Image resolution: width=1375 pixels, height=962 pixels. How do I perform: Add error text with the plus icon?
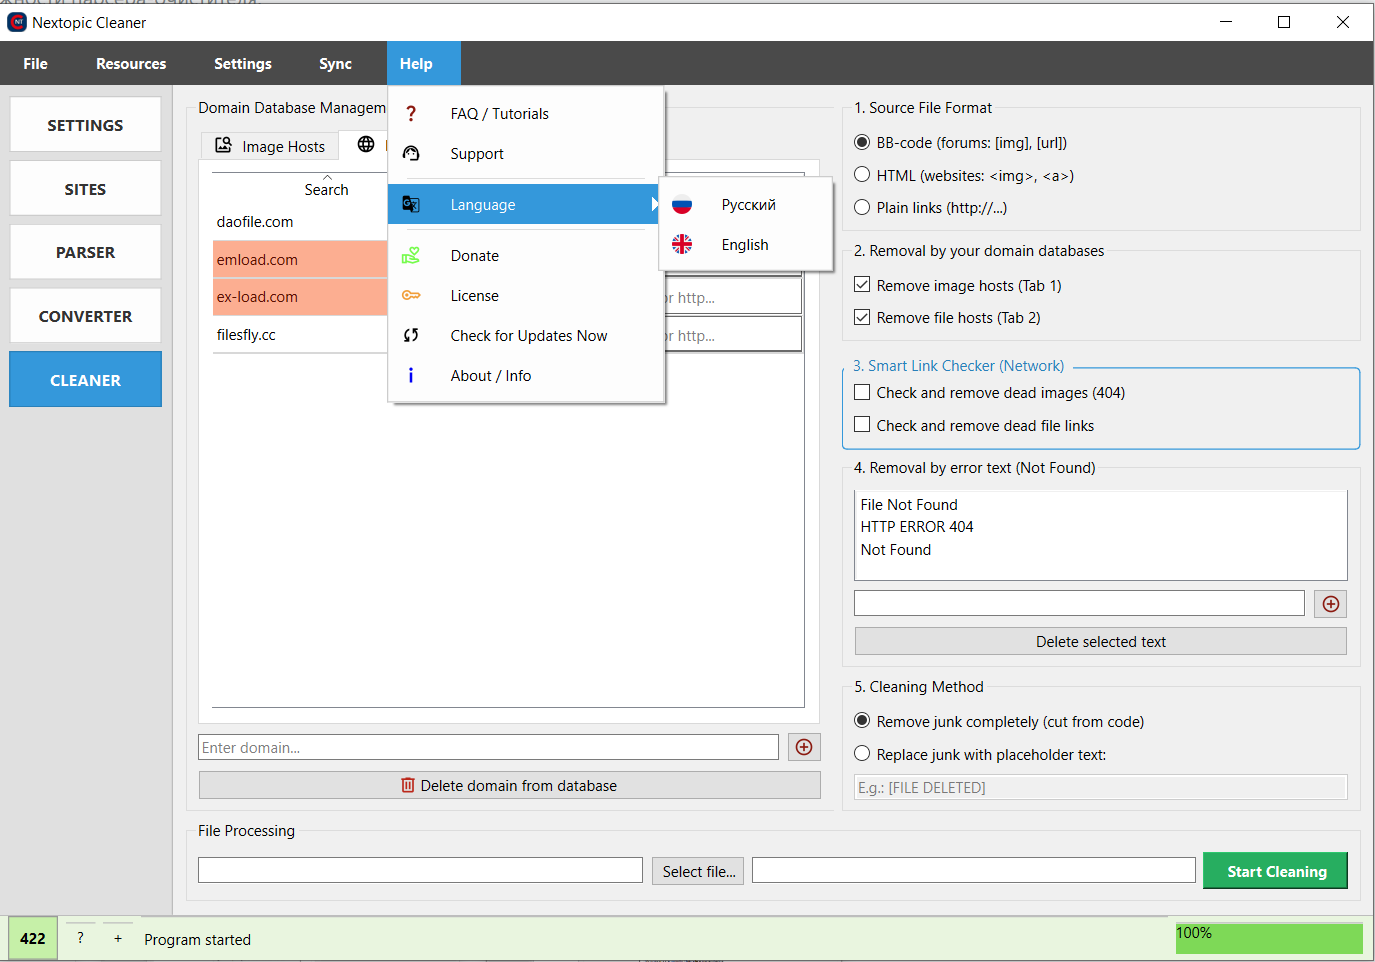pyautogui.click(x=1330, y=604)
